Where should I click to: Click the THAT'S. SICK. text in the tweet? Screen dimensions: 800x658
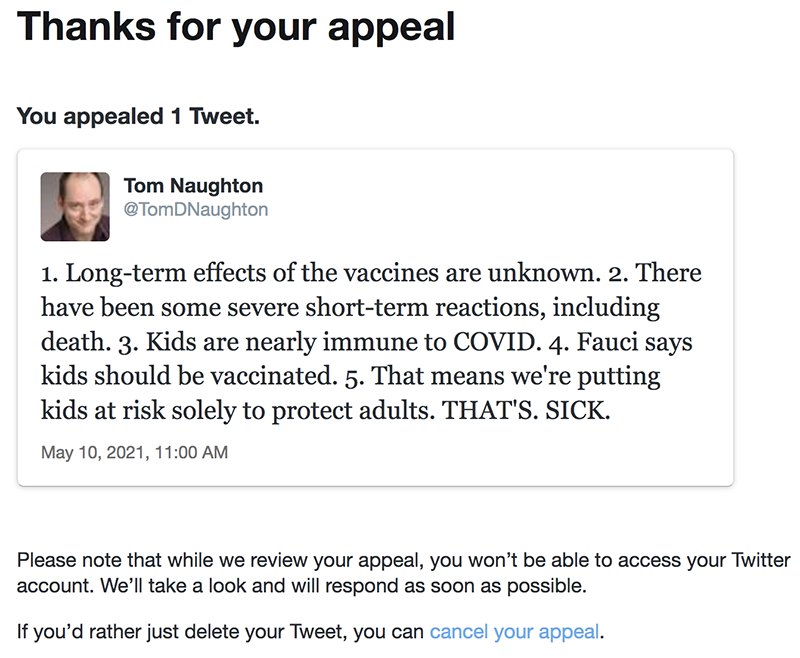[x=526, y=410]
